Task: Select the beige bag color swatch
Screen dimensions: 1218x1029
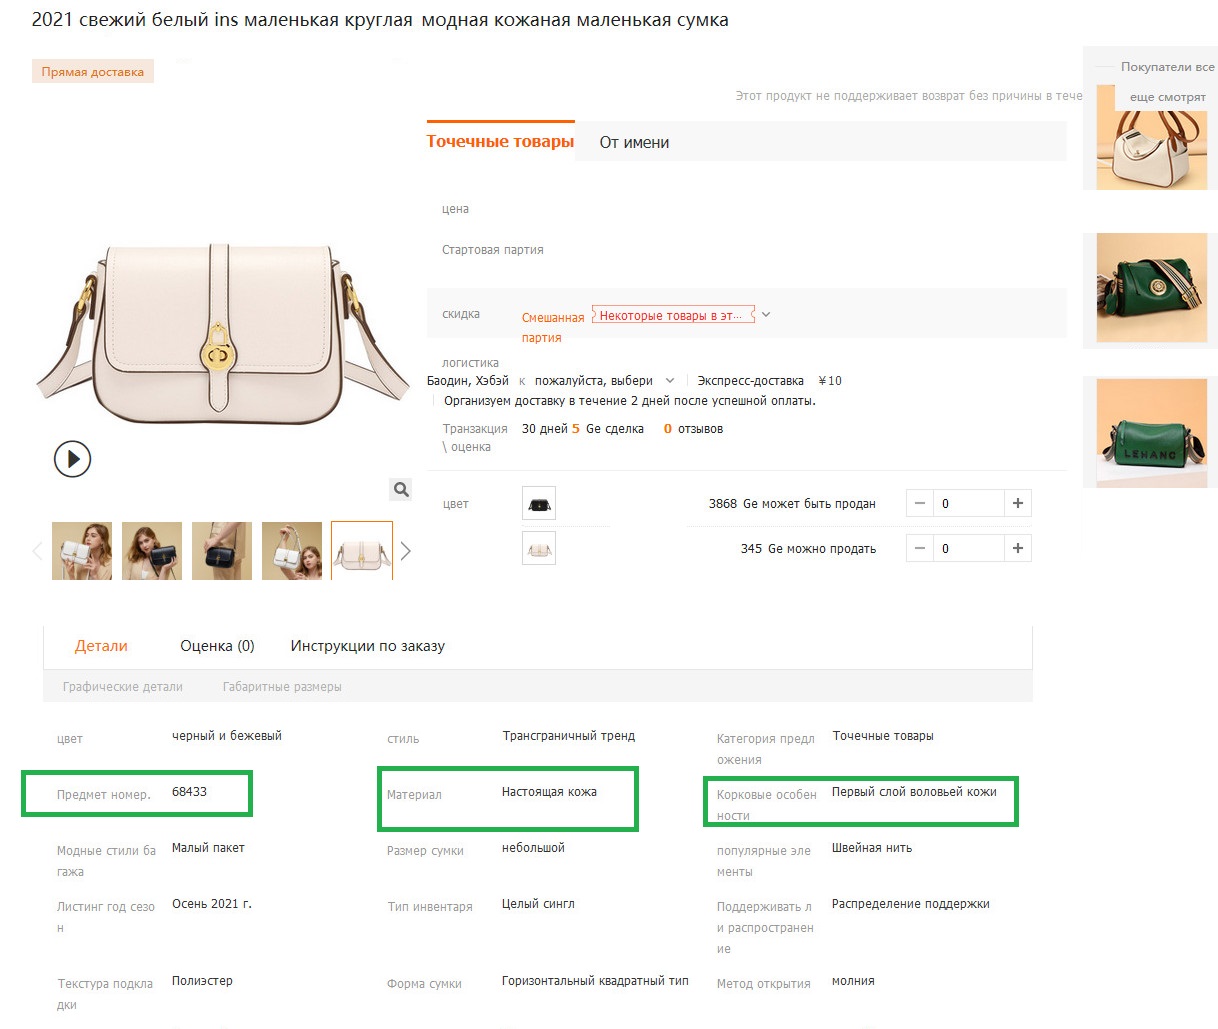Action: (539, 549)
